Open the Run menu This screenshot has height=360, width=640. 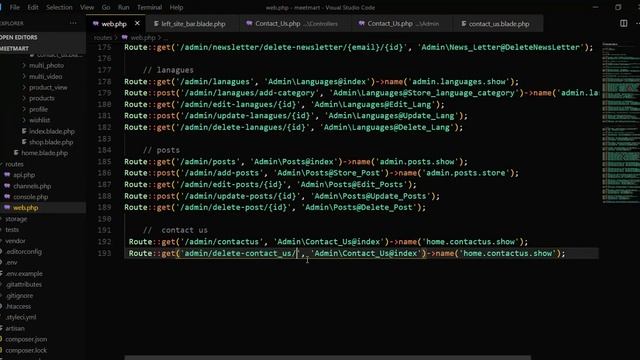click(x=123, y=7)
